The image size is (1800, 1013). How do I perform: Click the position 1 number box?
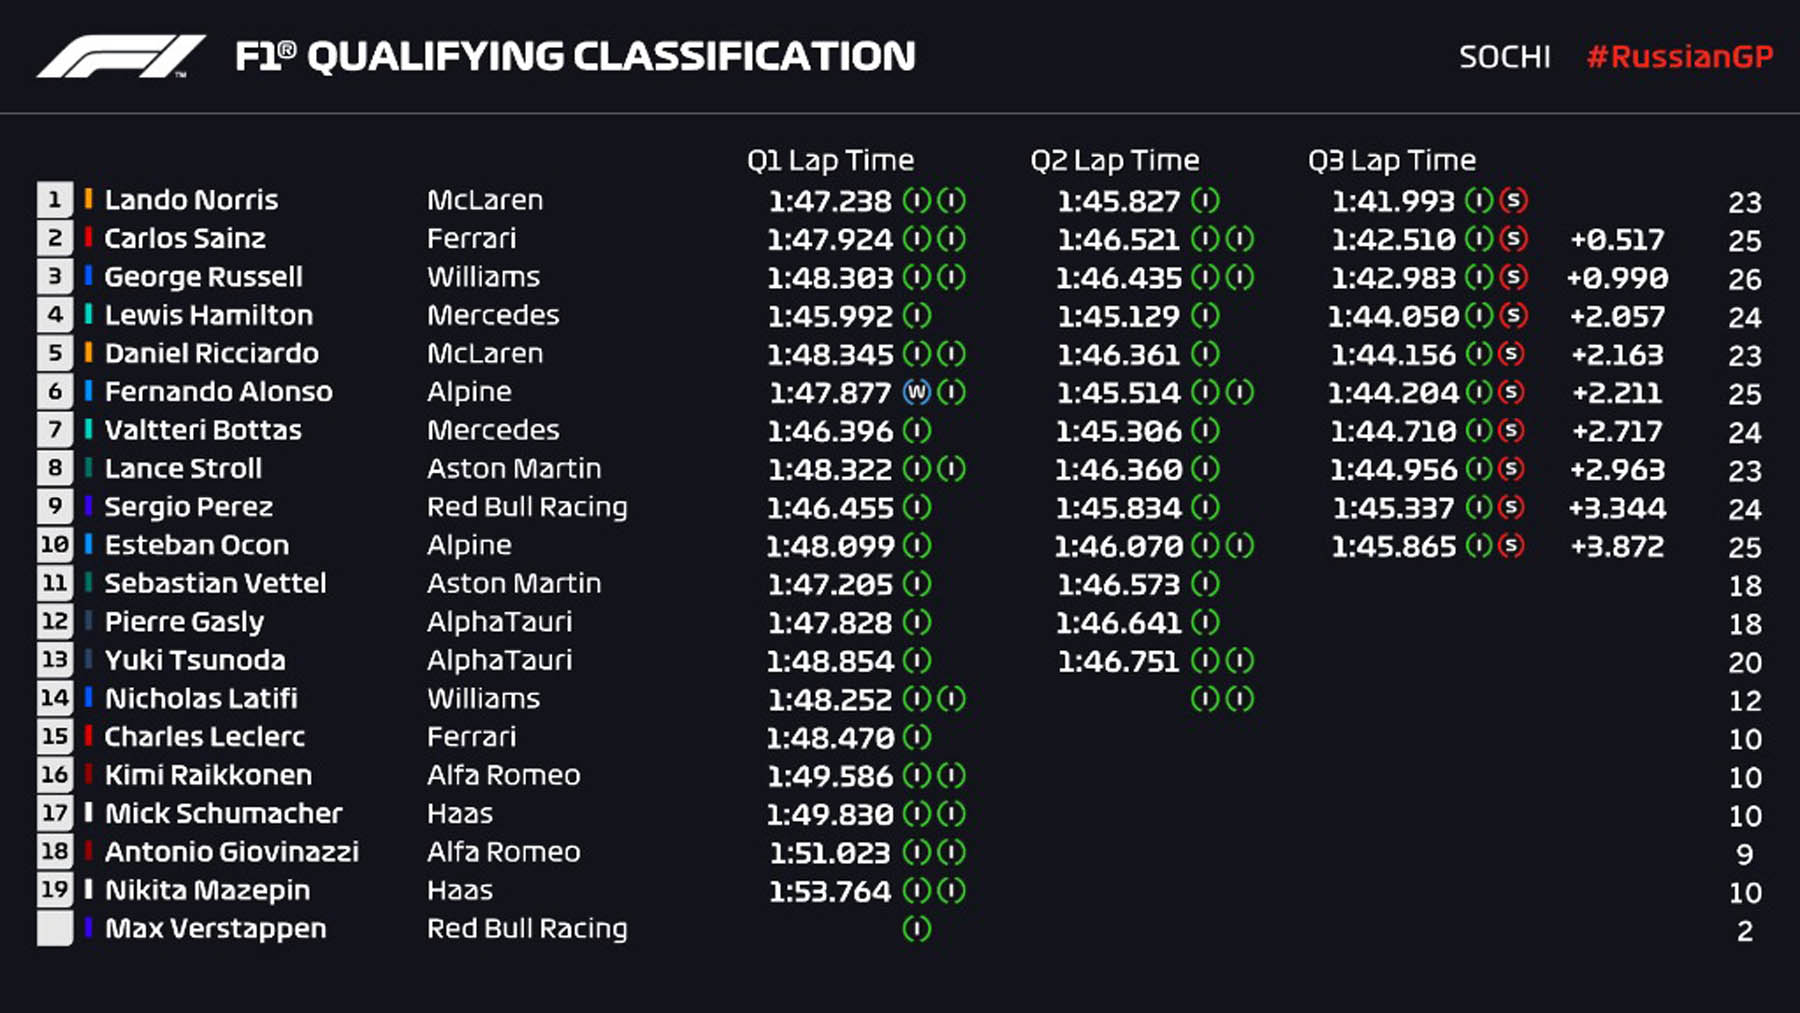tap(55, 200)
